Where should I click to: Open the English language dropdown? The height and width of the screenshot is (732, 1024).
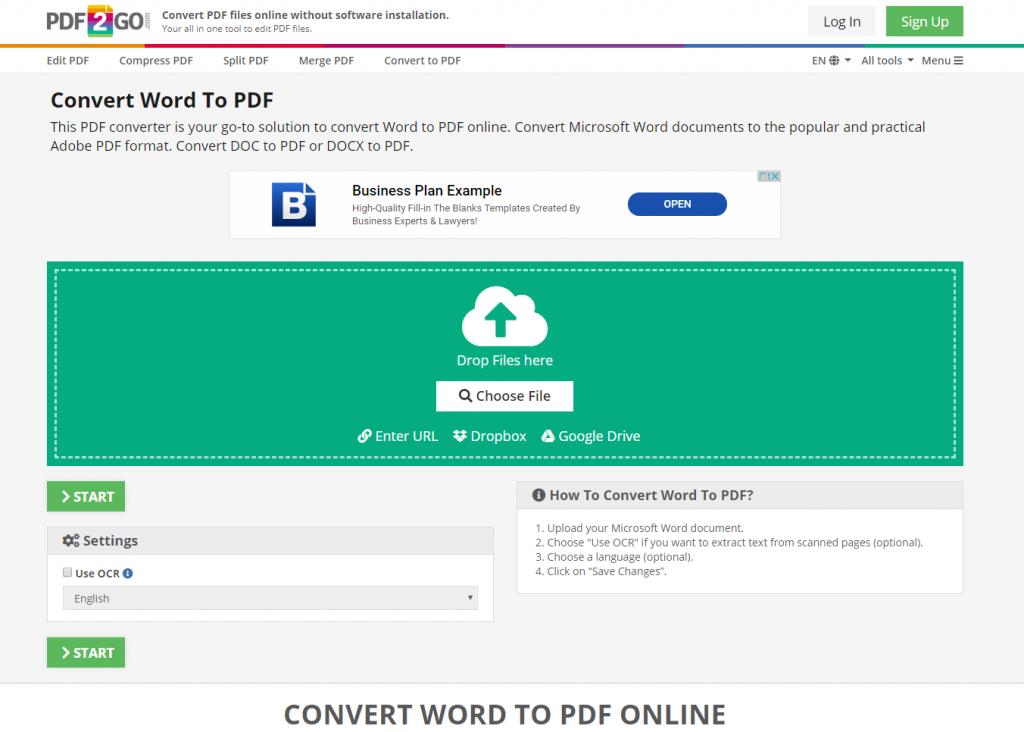[x=270, y=597]
